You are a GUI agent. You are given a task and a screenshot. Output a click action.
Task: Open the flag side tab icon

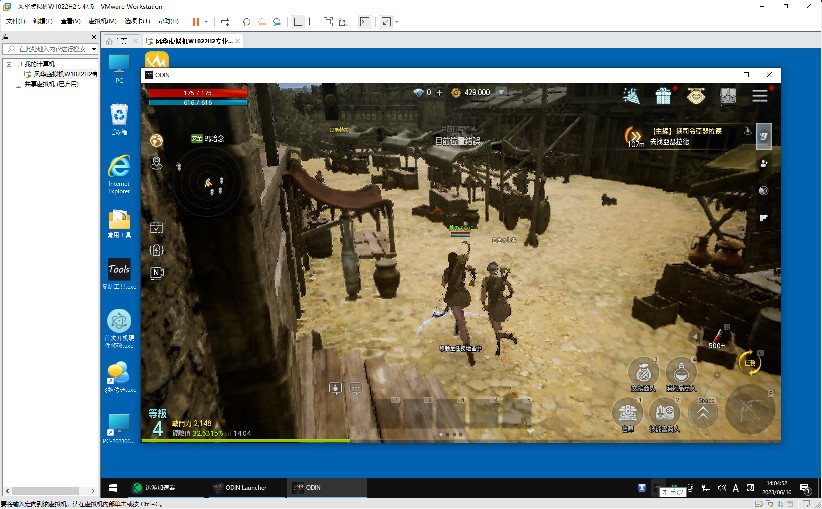tap(764, 218)
